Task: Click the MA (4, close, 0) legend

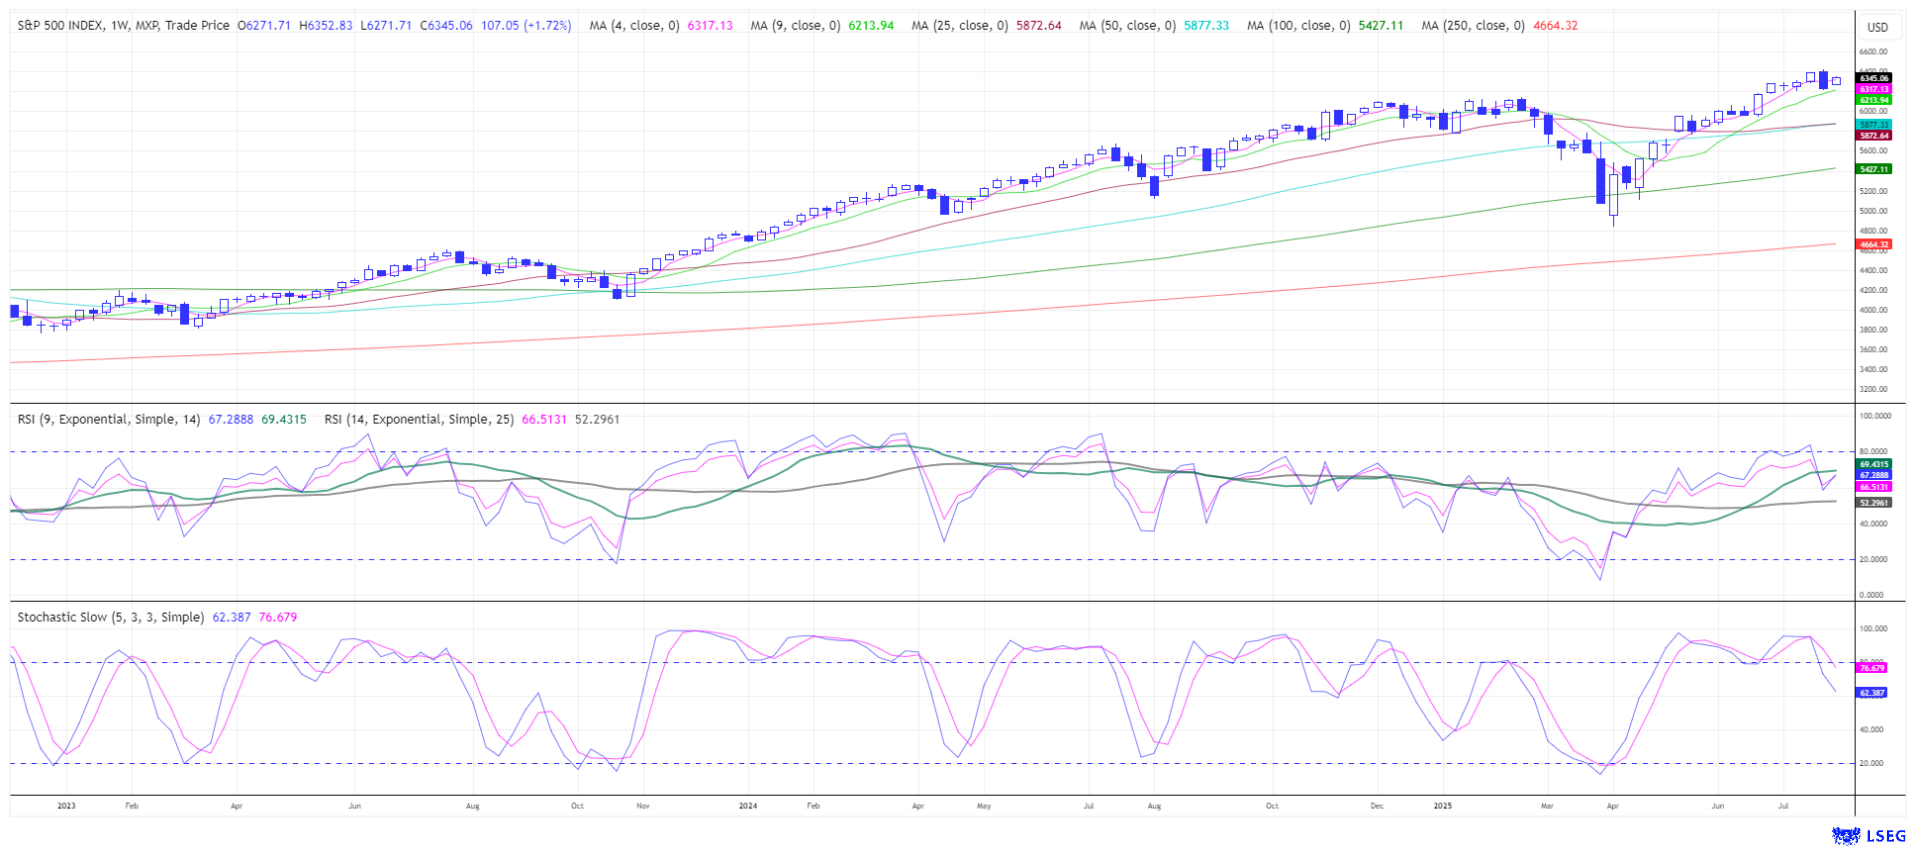Action: tap(634, 25)
